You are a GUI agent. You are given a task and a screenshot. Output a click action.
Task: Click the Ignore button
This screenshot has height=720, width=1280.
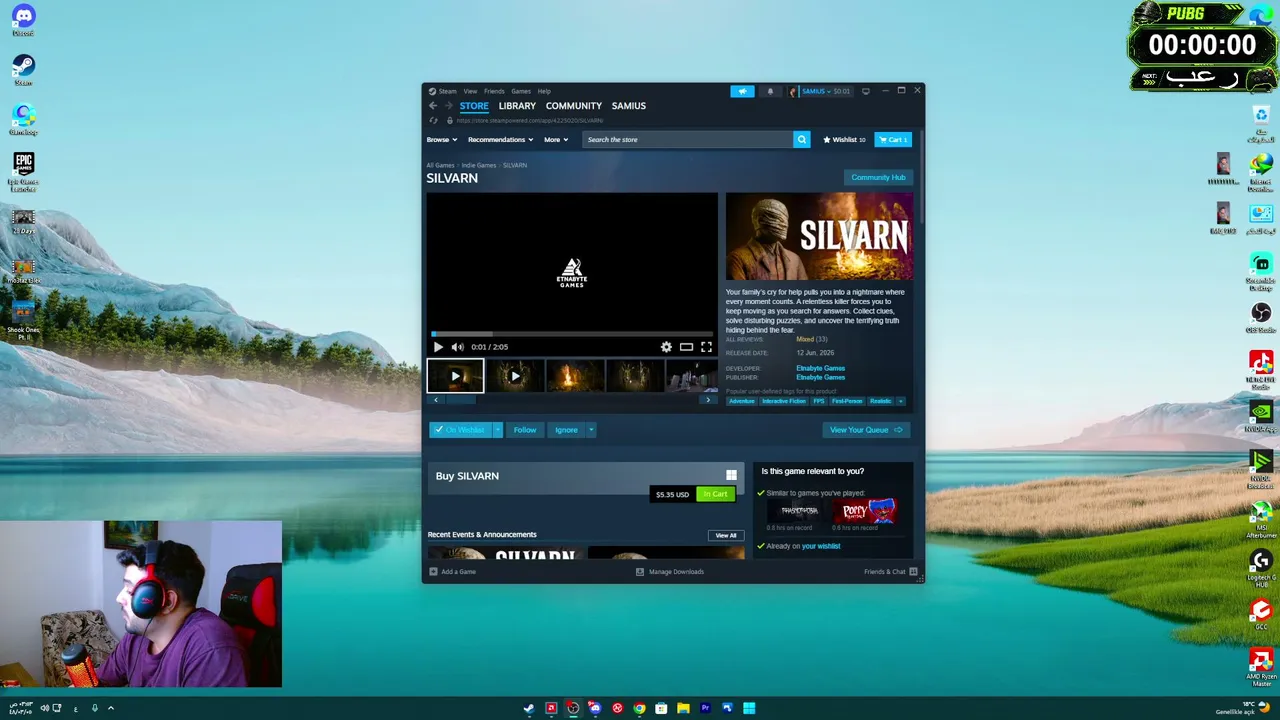click(566, 430)
